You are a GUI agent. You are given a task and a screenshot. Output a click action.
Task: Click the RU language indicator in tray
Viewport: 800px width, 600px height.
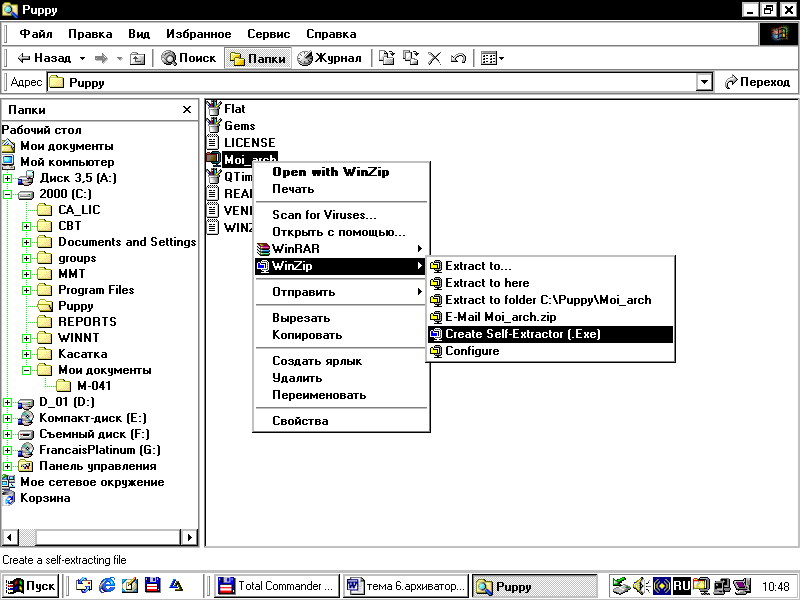(682, 586)
